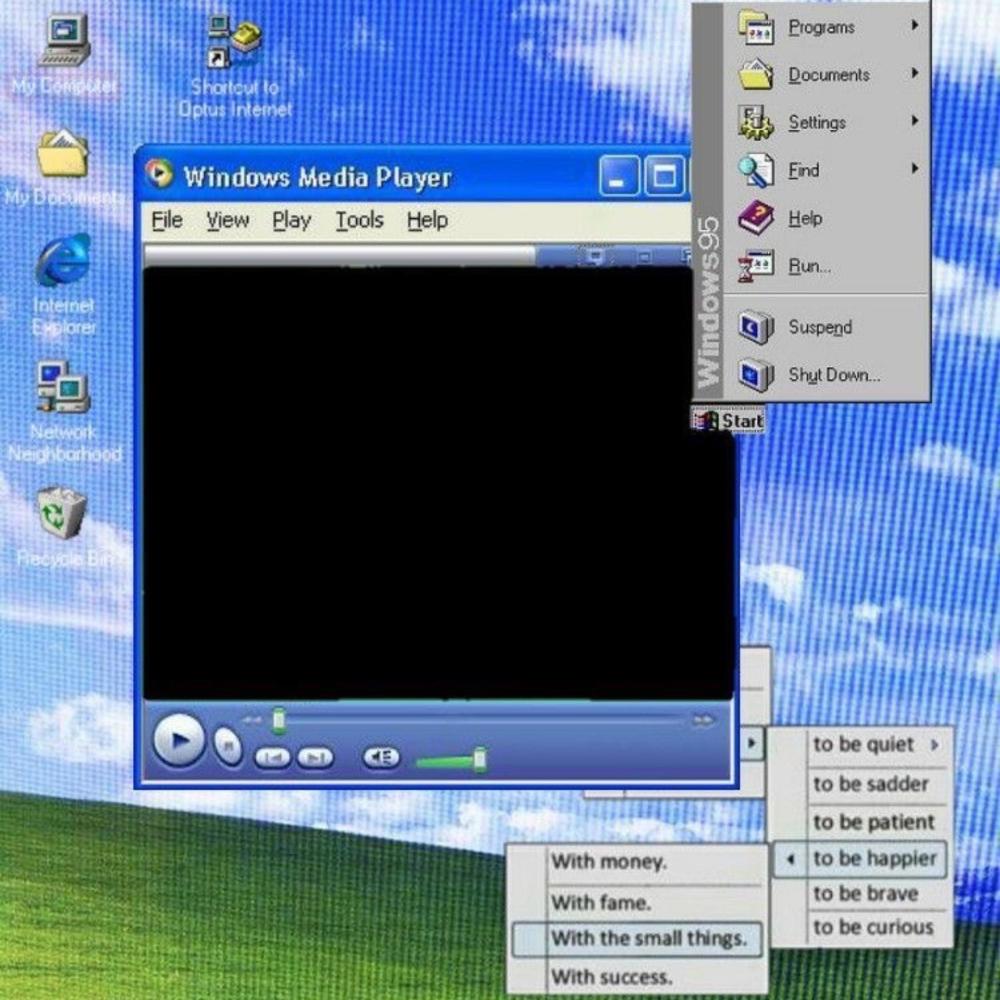
Task: Open the Tools menu
Action: click(360, 221)
